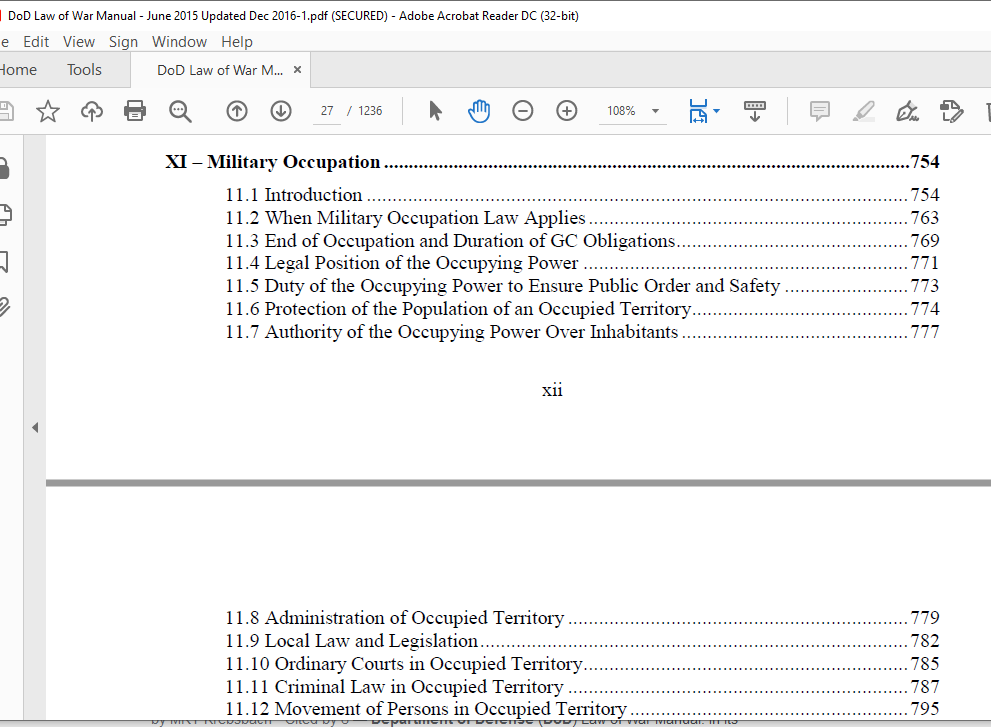The image size is (991, 727).
Task: Go to 11.4 Legal Position of Occupying Power
Action: (x=582, y=263)
